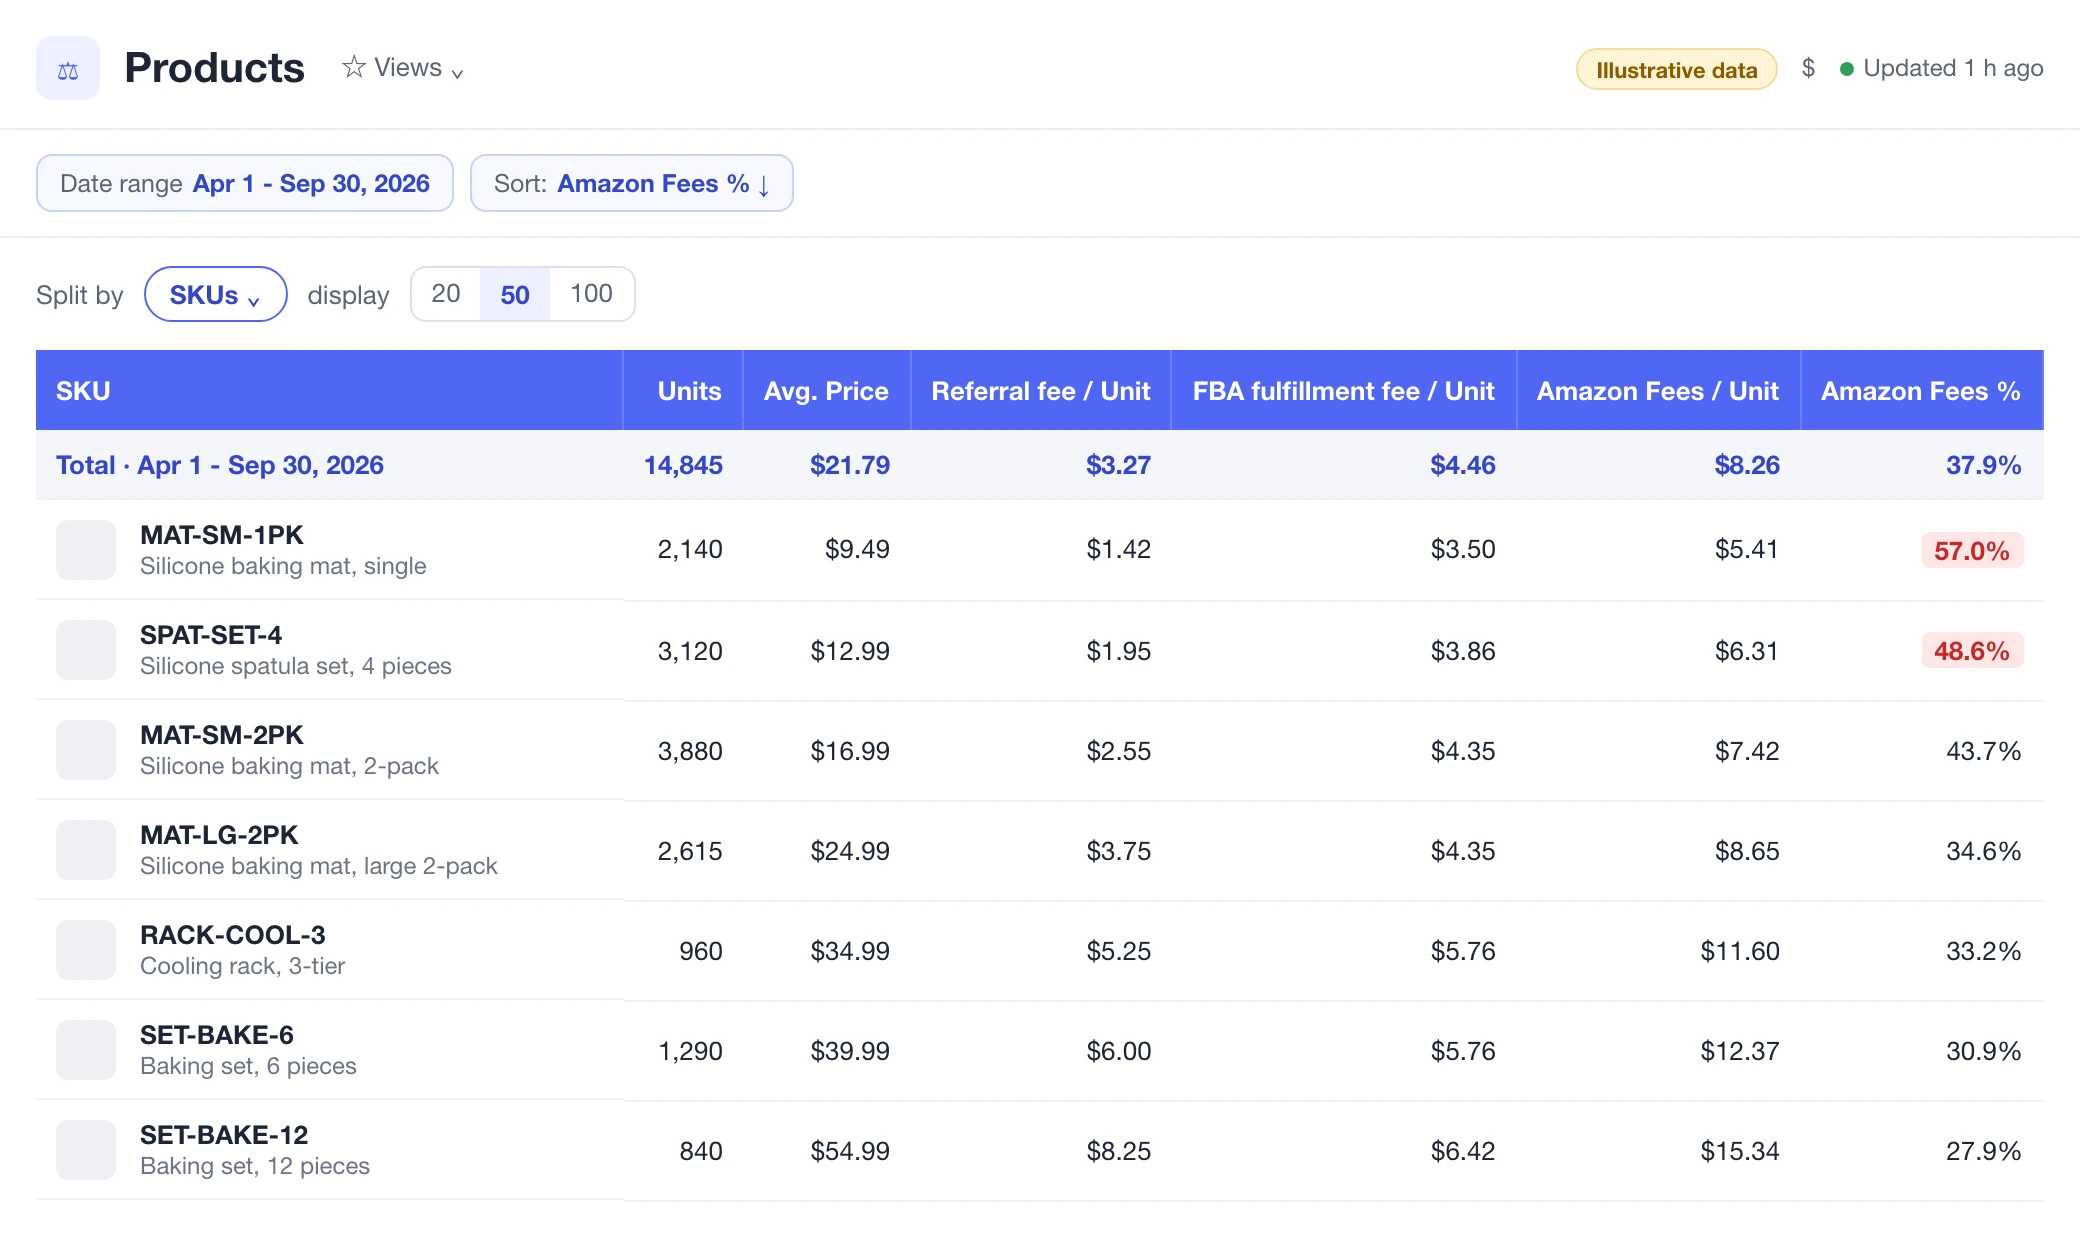Click the $39.99 average price cell
The height and width of the screenshot is (1234, 2080).
tap(850, 1051)
